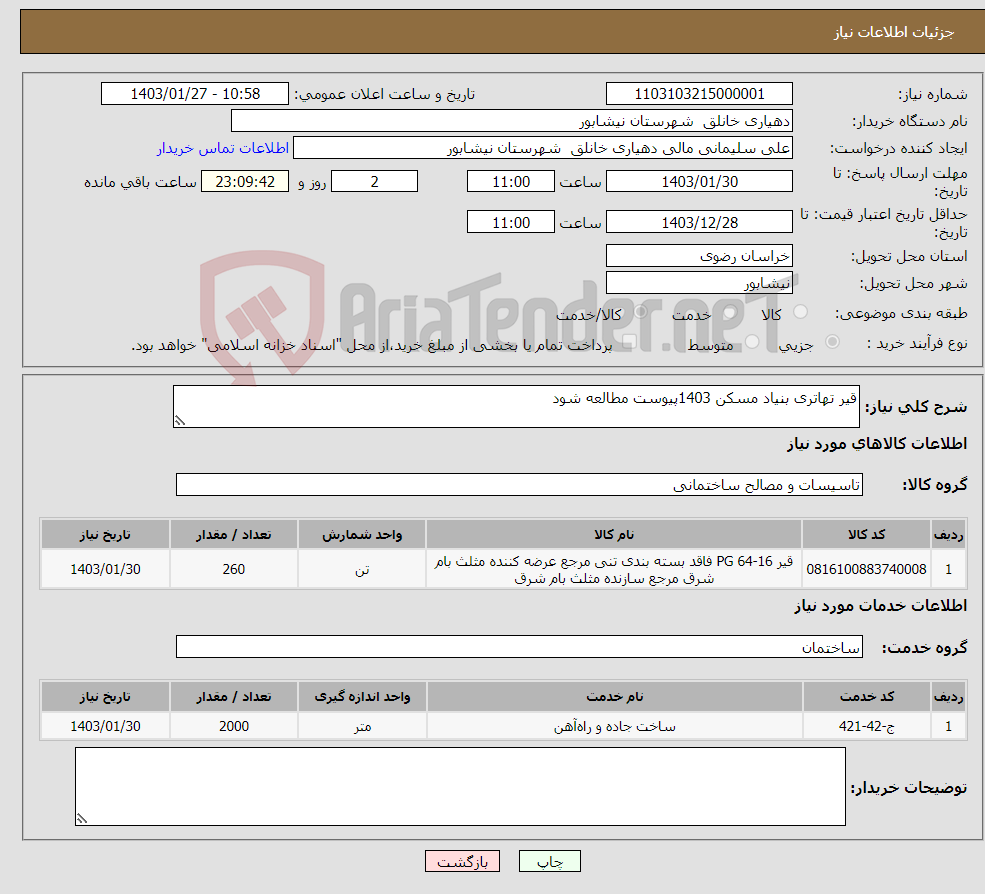985x894 pixels.
Task: Click the delivery city field نیشابور
Action: pos(699,283)
